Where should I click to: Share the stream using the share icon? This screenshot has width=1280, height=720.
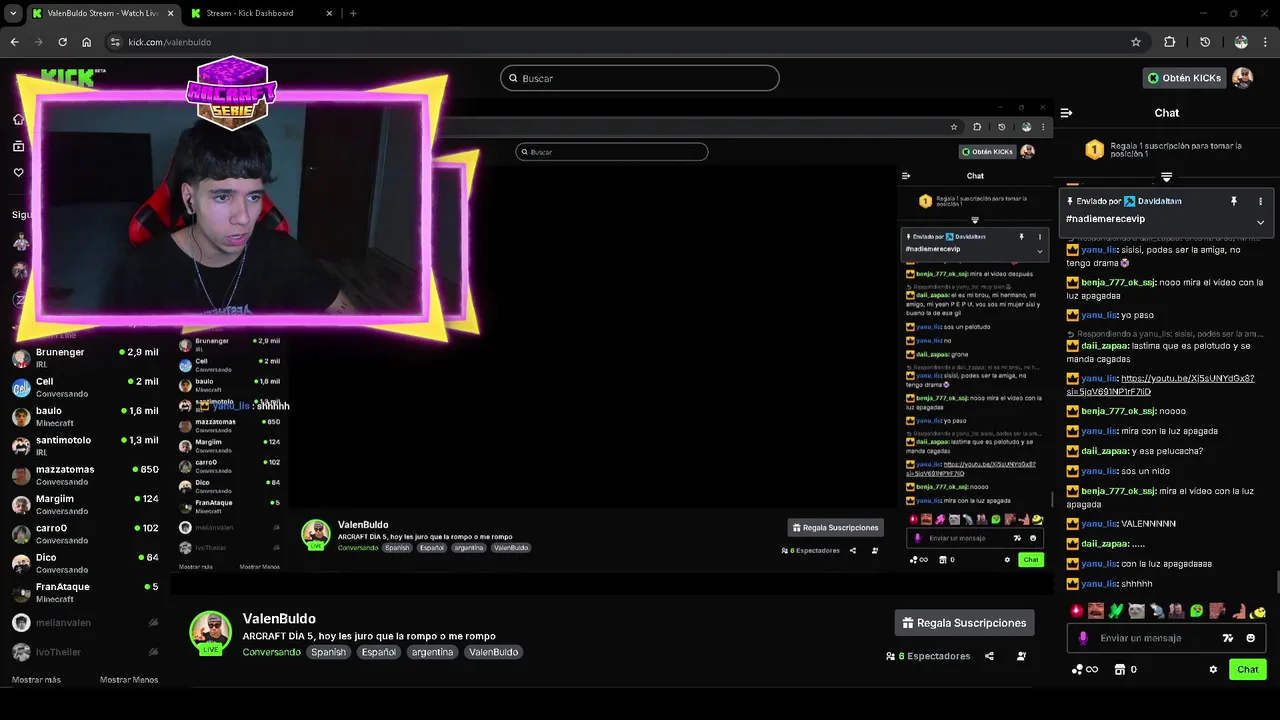coord(989,656)
